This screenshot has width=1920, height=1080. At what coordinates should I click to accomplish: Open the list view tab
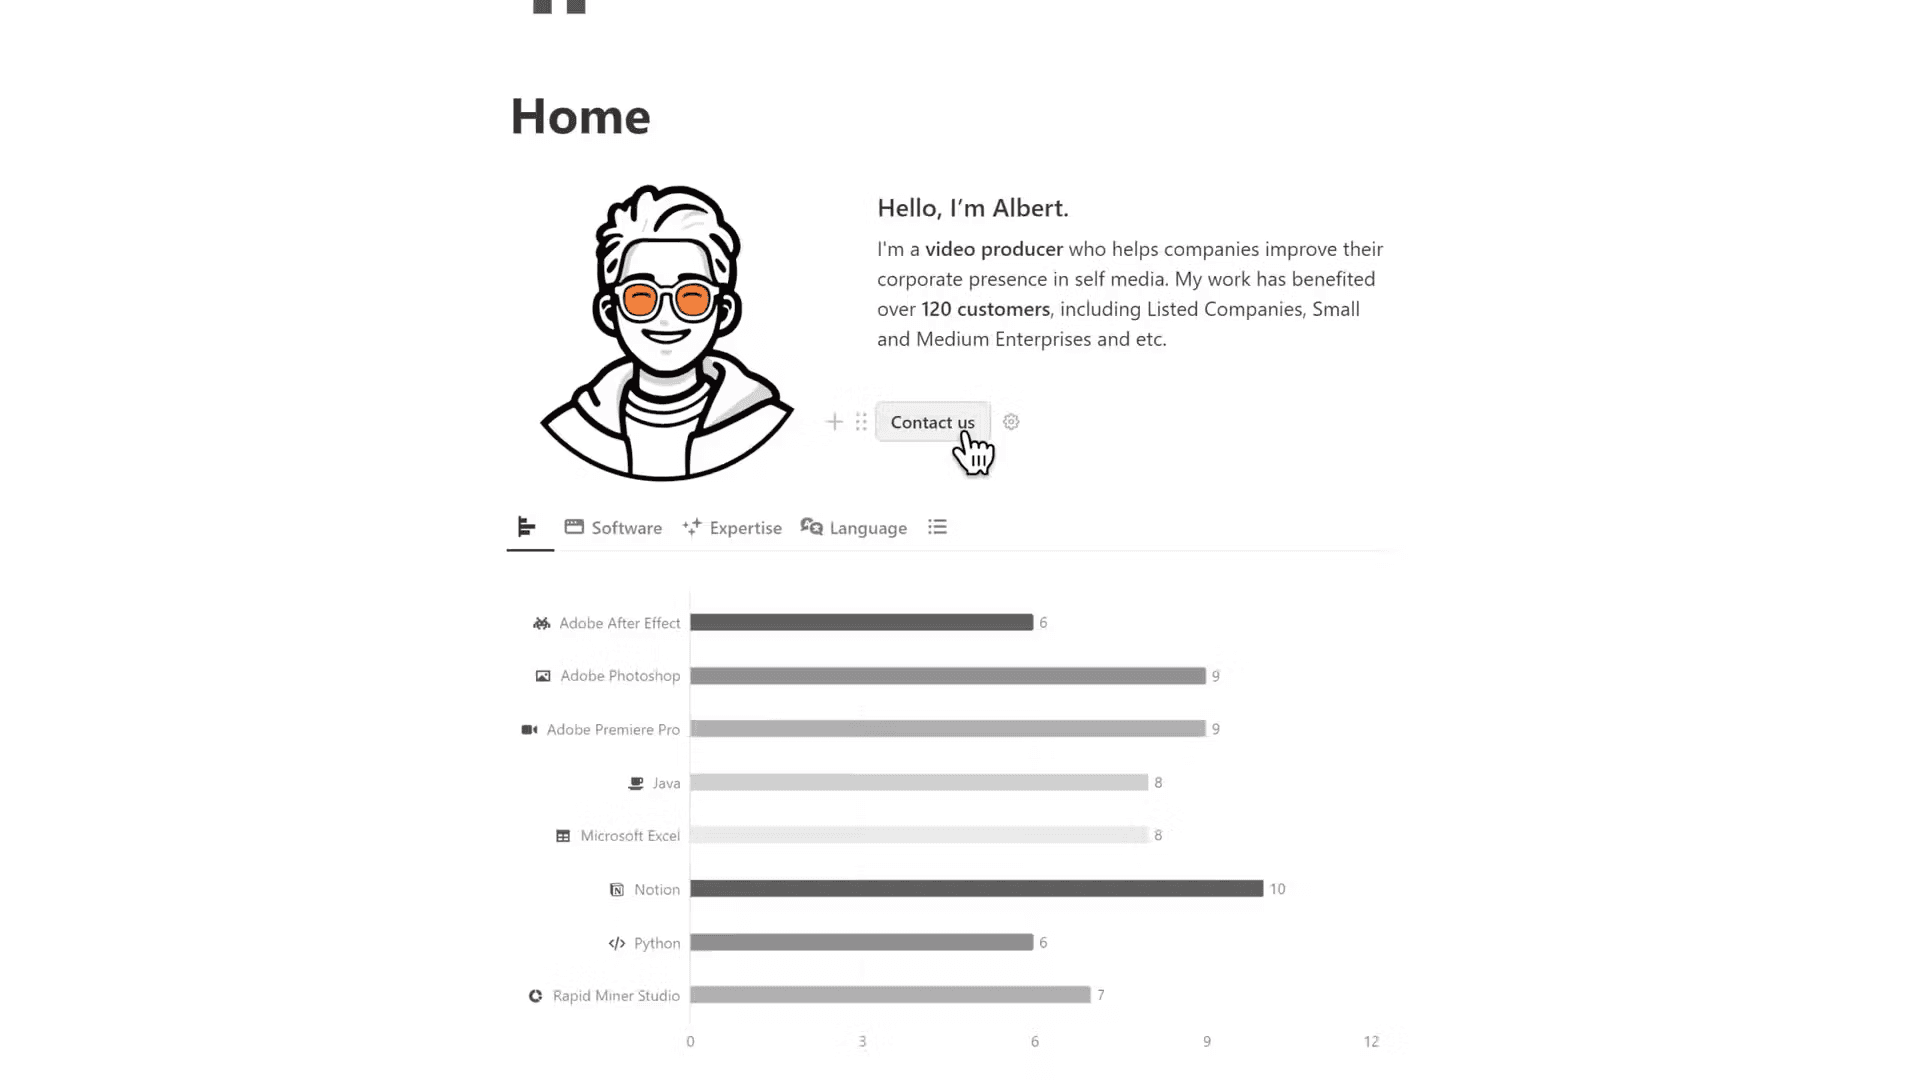938,526
